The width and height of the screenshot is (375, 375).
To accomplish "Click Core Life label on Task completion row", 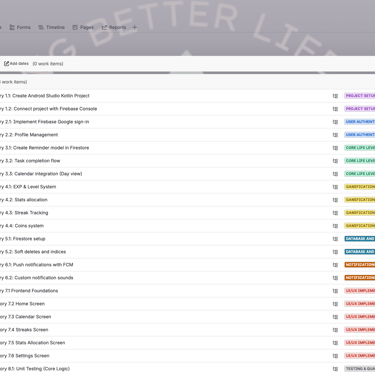I will (x=360, y=161).
